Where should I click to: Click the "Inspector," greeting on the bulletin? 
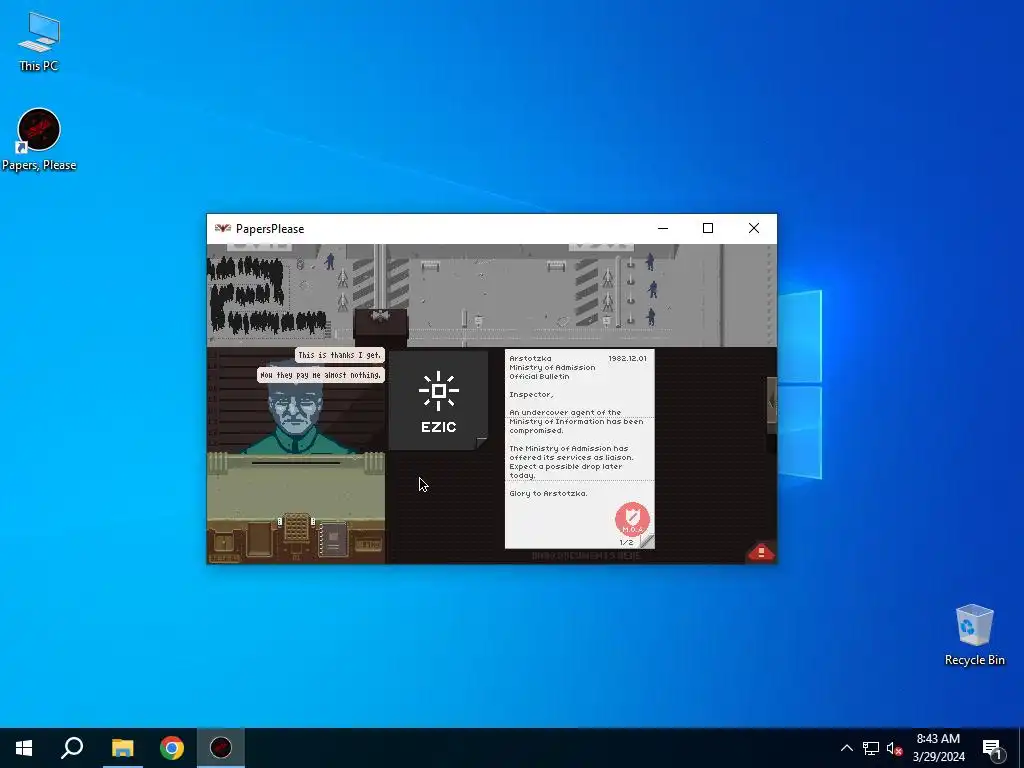[x=531, y=394]
